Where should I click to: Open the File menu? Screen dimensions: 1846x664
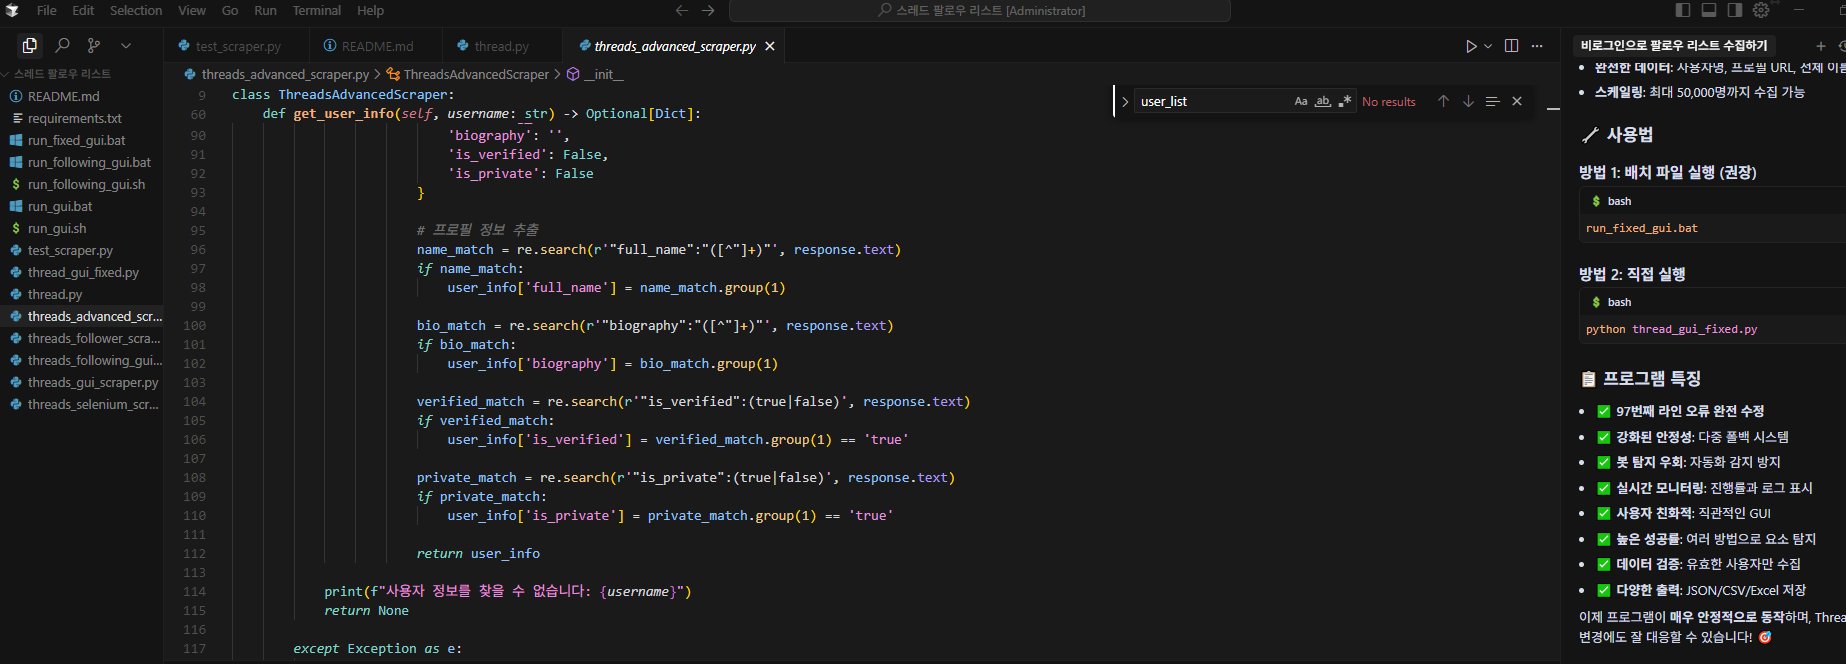[x=47, y=10]
